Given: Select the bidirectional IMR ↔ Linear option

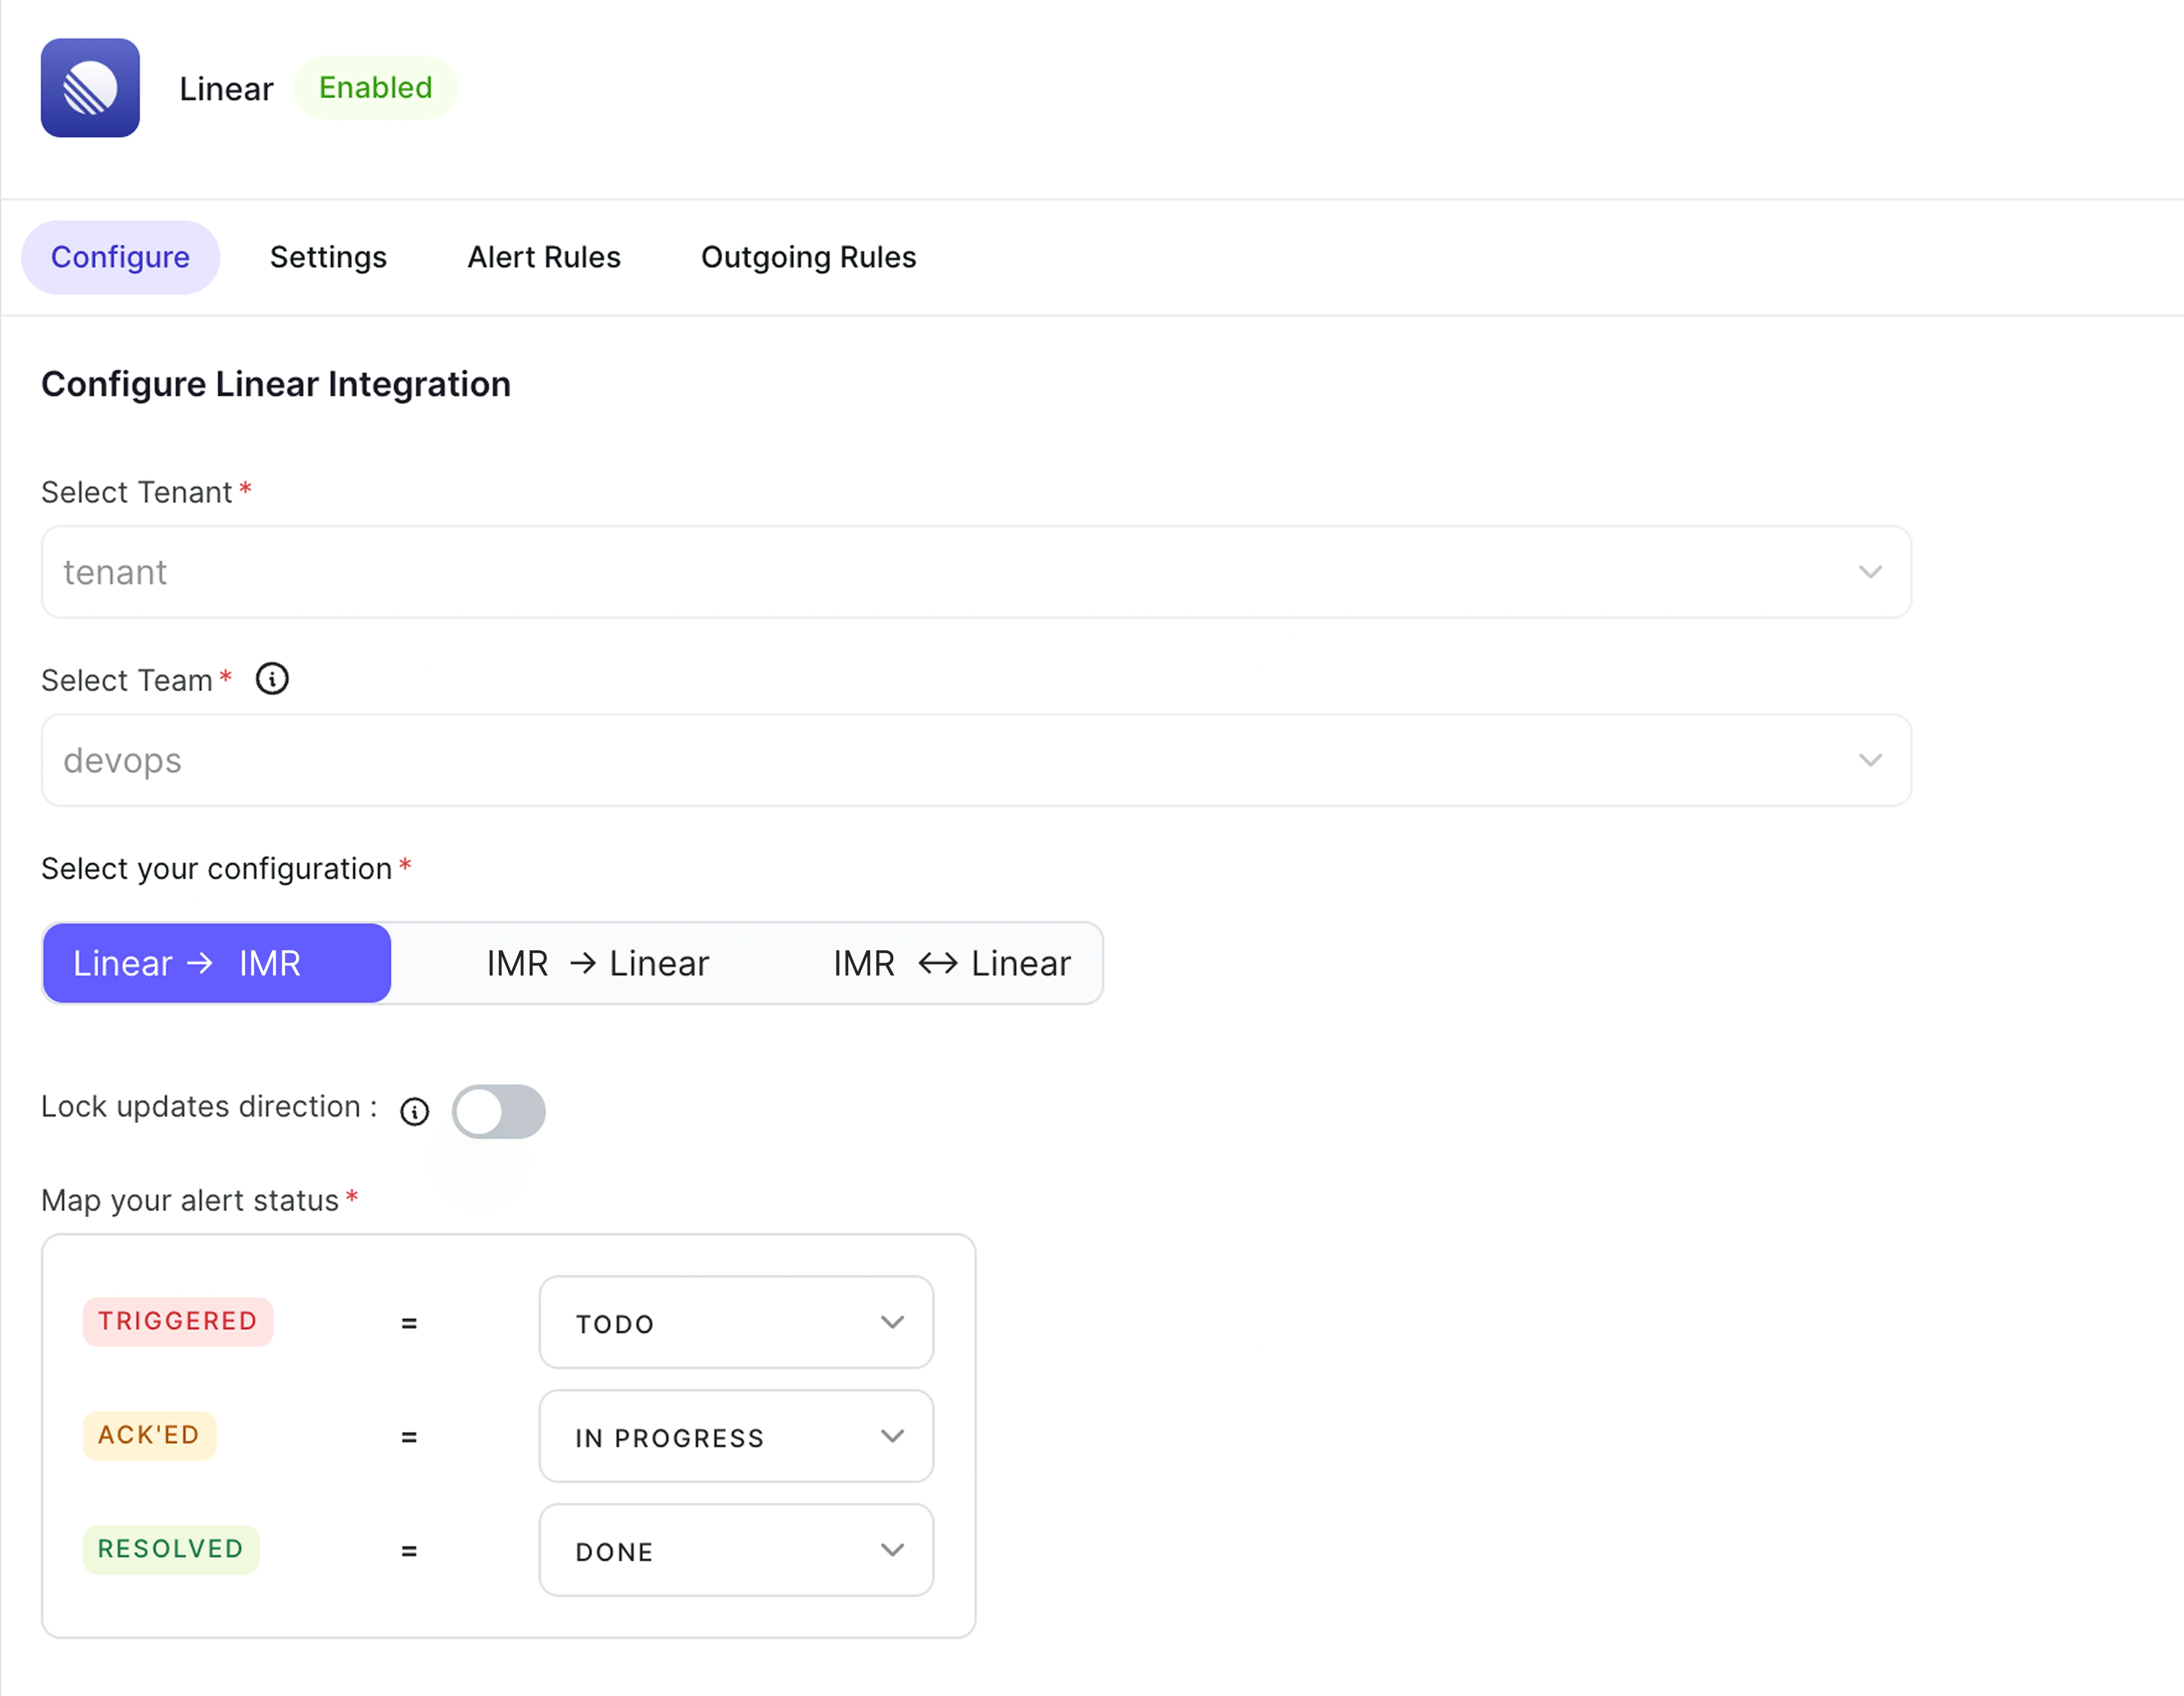Looking at the screenshot, I should tap(951, 963).
